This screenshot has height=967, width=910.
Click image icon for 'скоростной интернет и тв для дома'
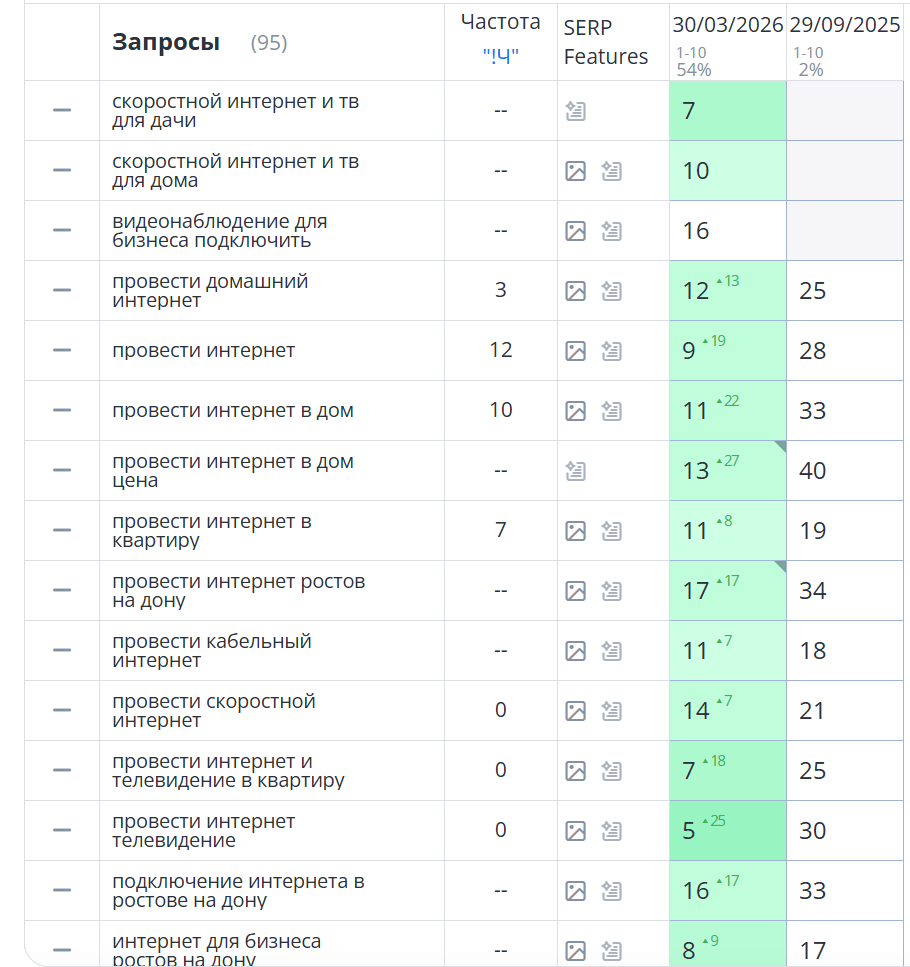click(575, 171)
